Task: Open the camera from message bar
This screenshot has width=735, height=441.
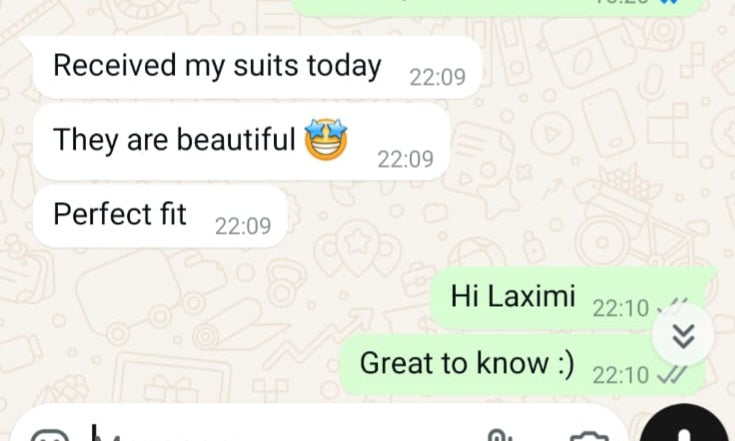Action: pos(589,437)
